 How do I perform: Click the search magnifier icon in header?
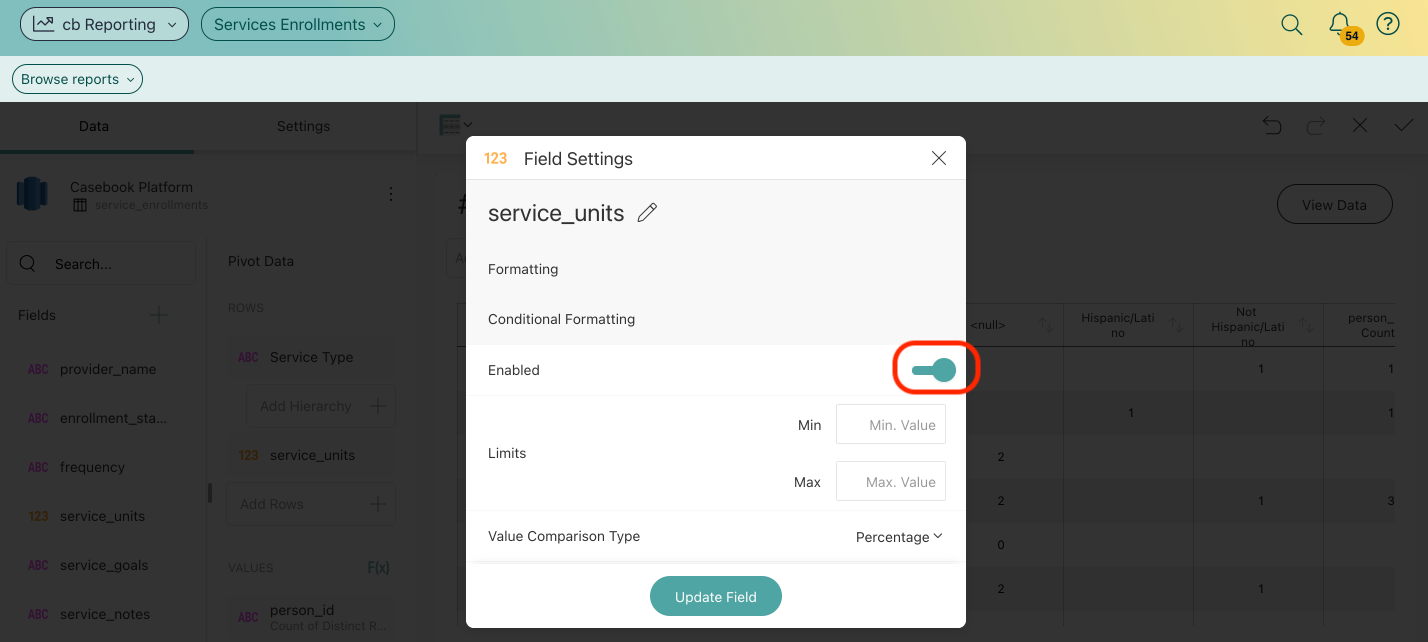(x=1292, y=25)
